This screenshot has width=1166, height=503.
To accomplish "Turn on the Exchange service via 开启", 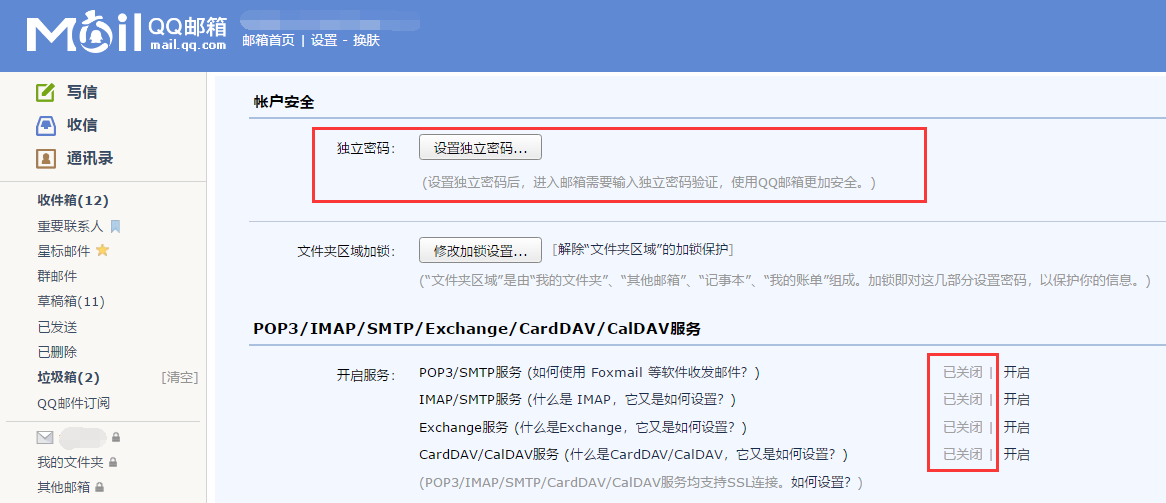I will pos(1017,427).
